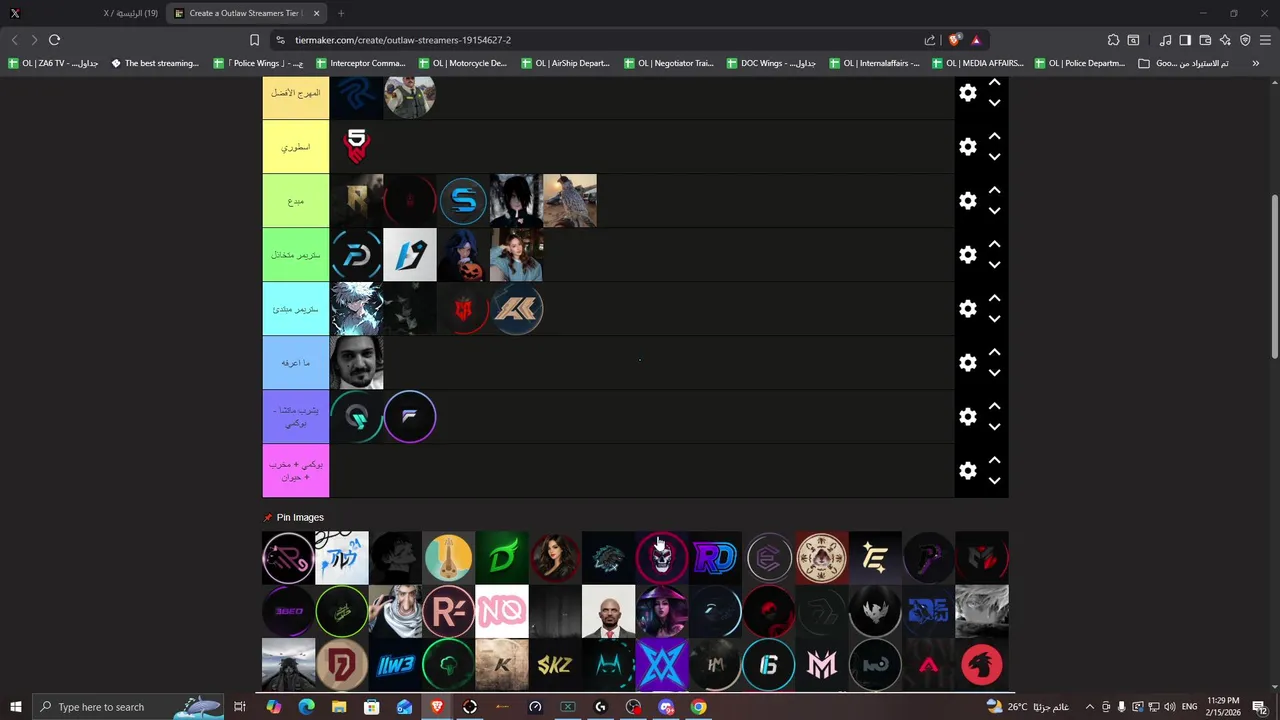
Task: Open File Explorer from the taskbar
Action: tap(339, 707)
